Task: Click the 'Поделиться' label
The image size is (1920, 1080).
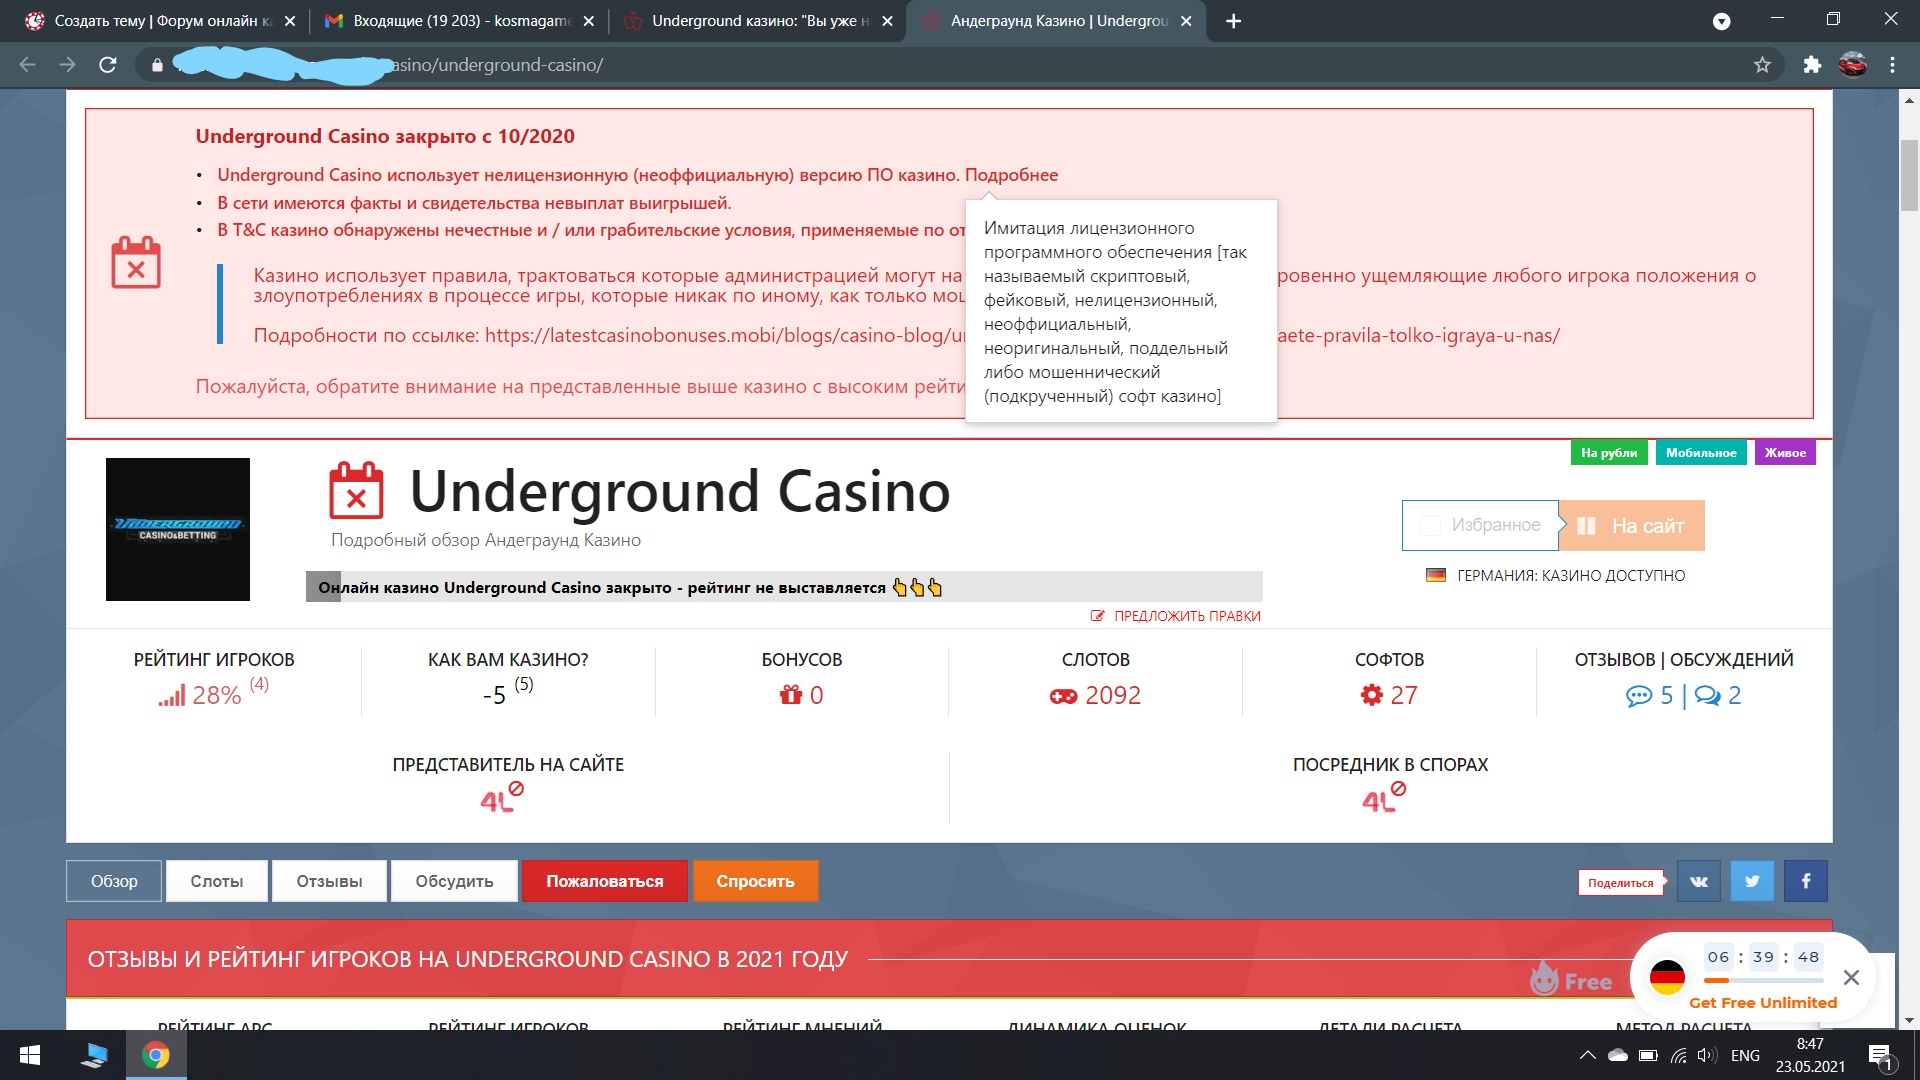Action: click(x=1621, y=883)
